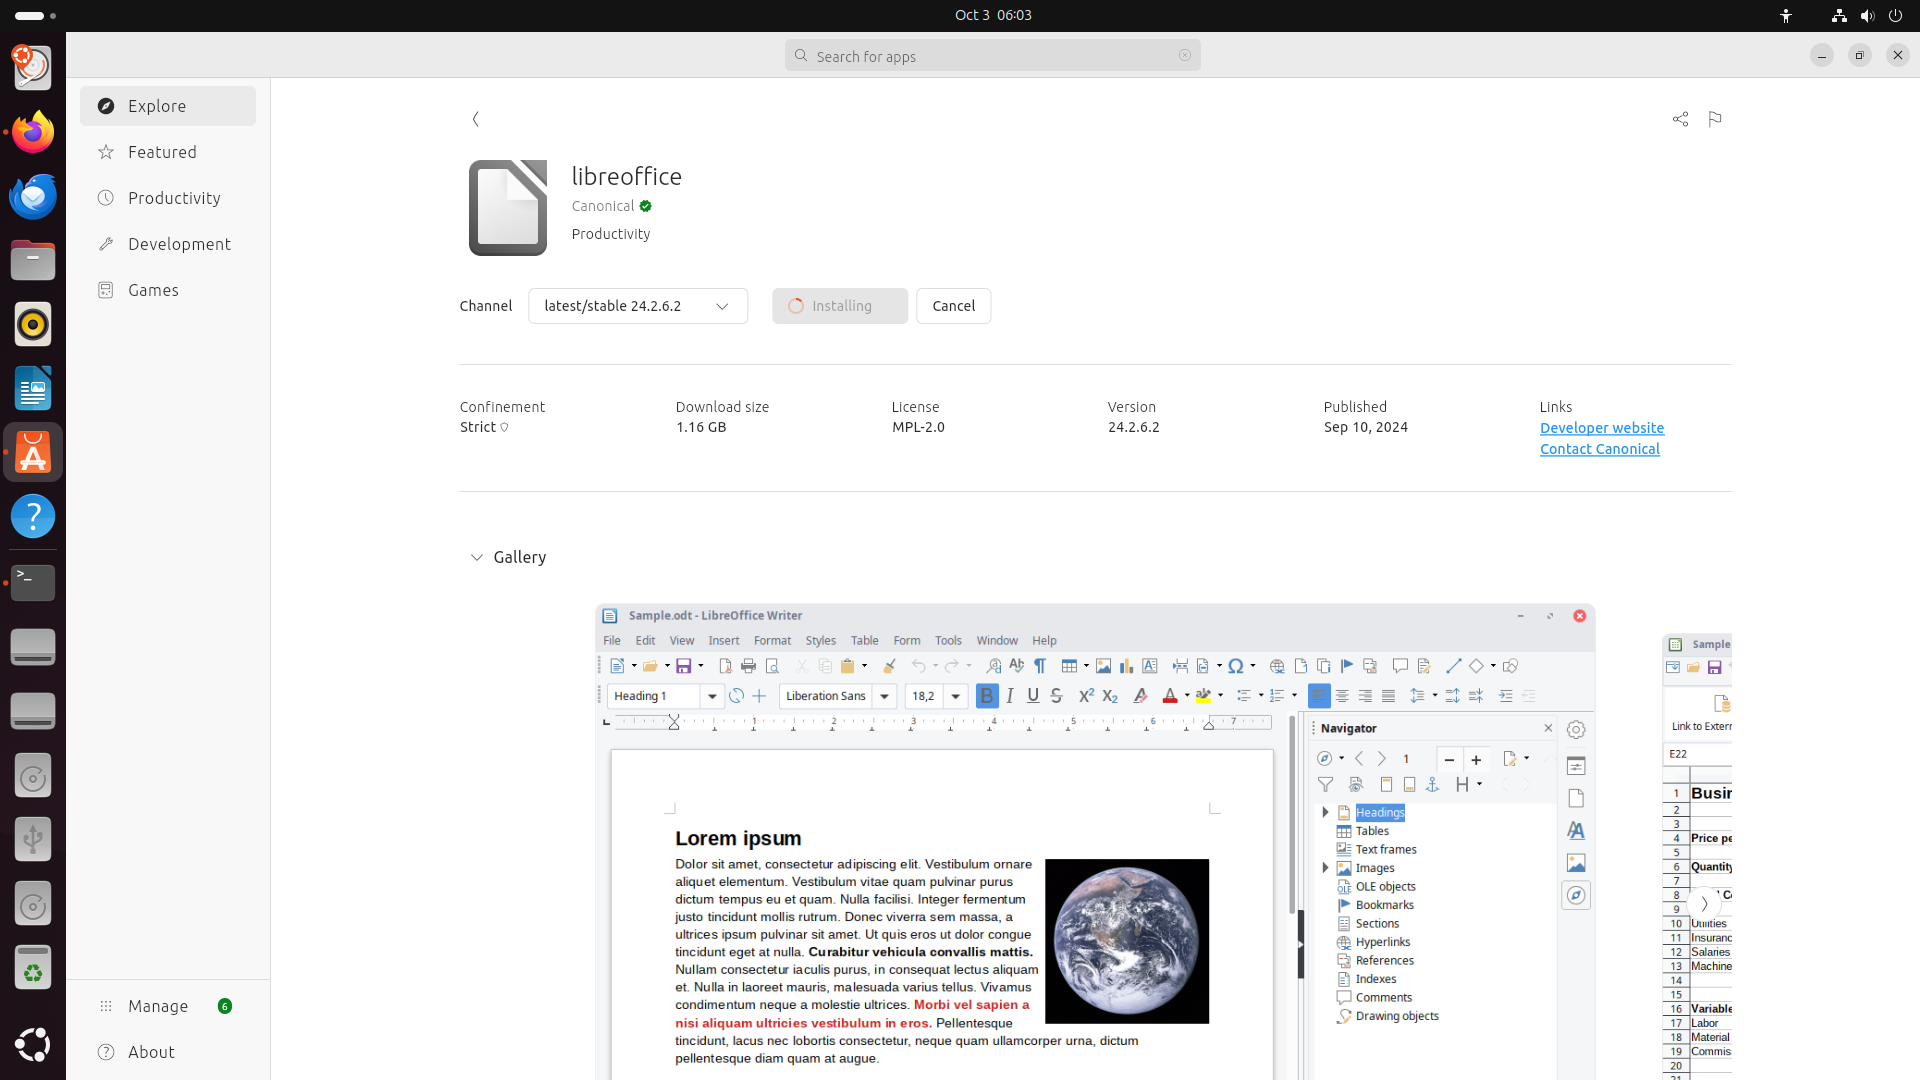Select the Explore section
This screenshot has height=1080, width=1920.
tap(168, 106)
